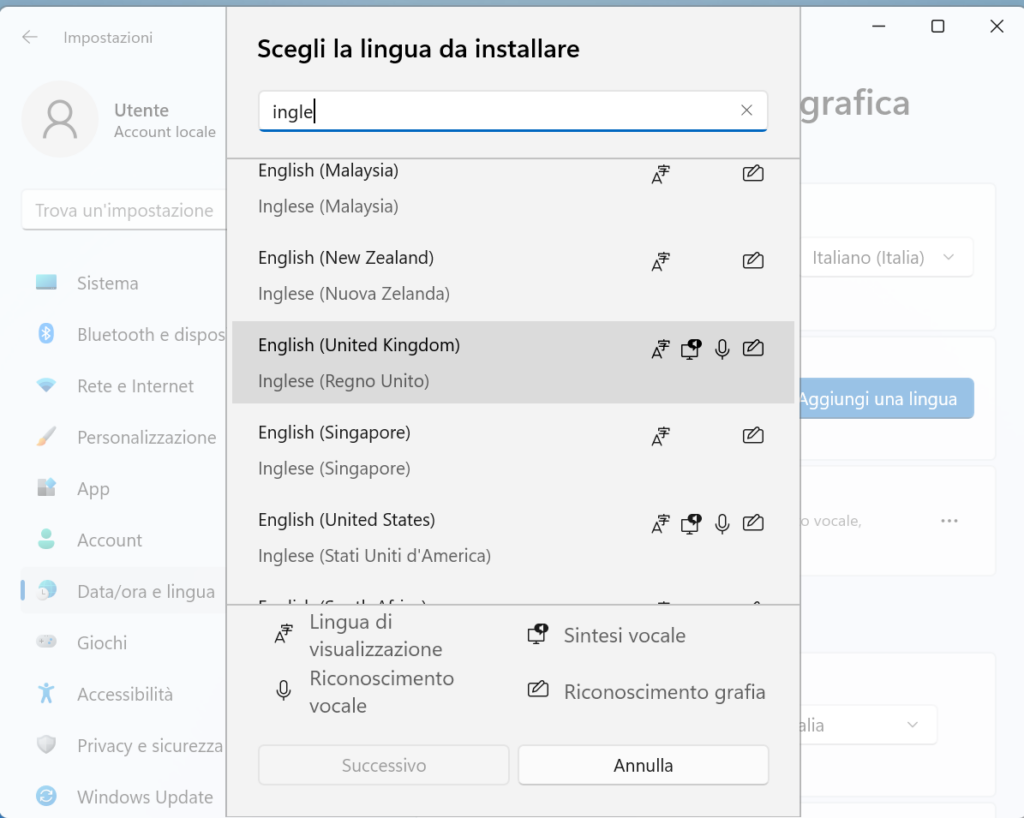Open the Italiano (Italia) dropdown

(885, 258)
